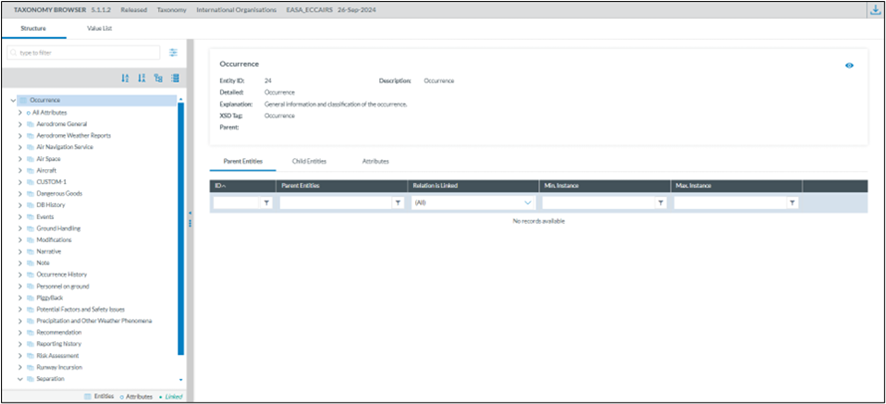Switch to the Value List tab

99,29
